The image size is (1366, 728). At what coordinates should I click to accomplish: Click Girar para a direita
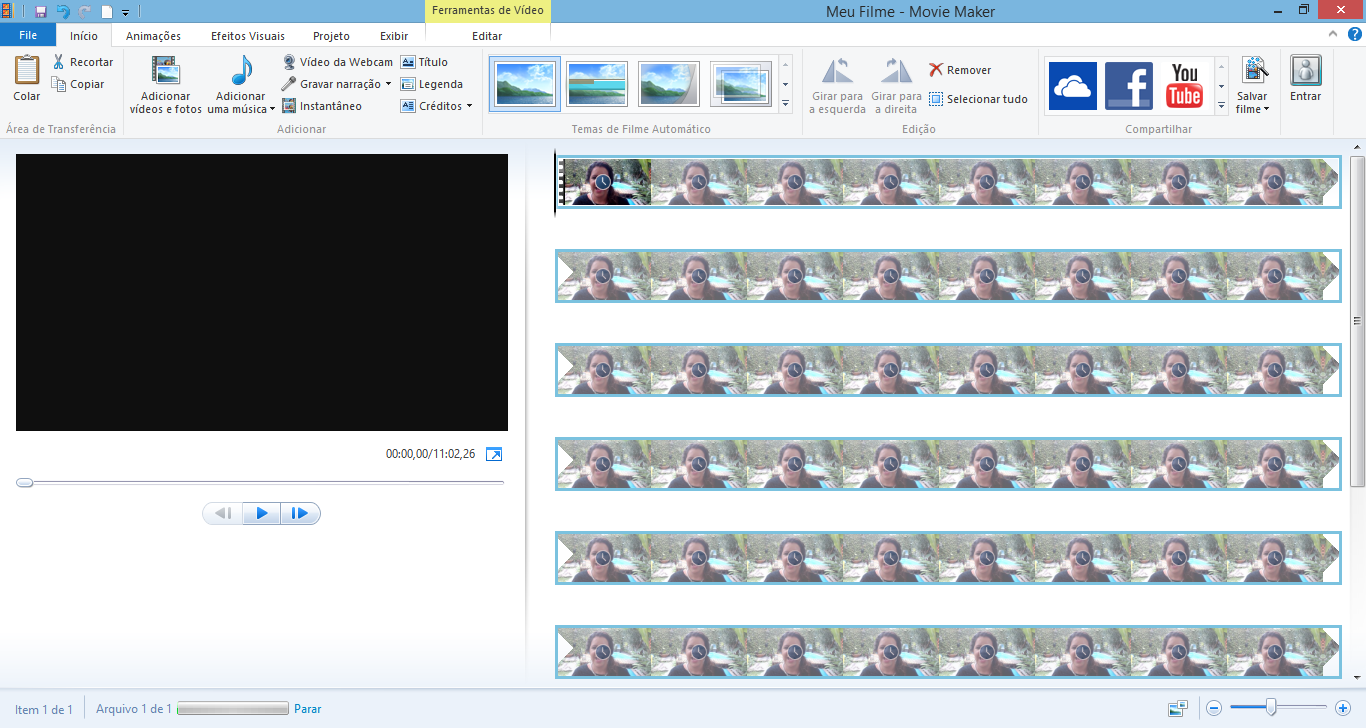click(x=896, y=86)
